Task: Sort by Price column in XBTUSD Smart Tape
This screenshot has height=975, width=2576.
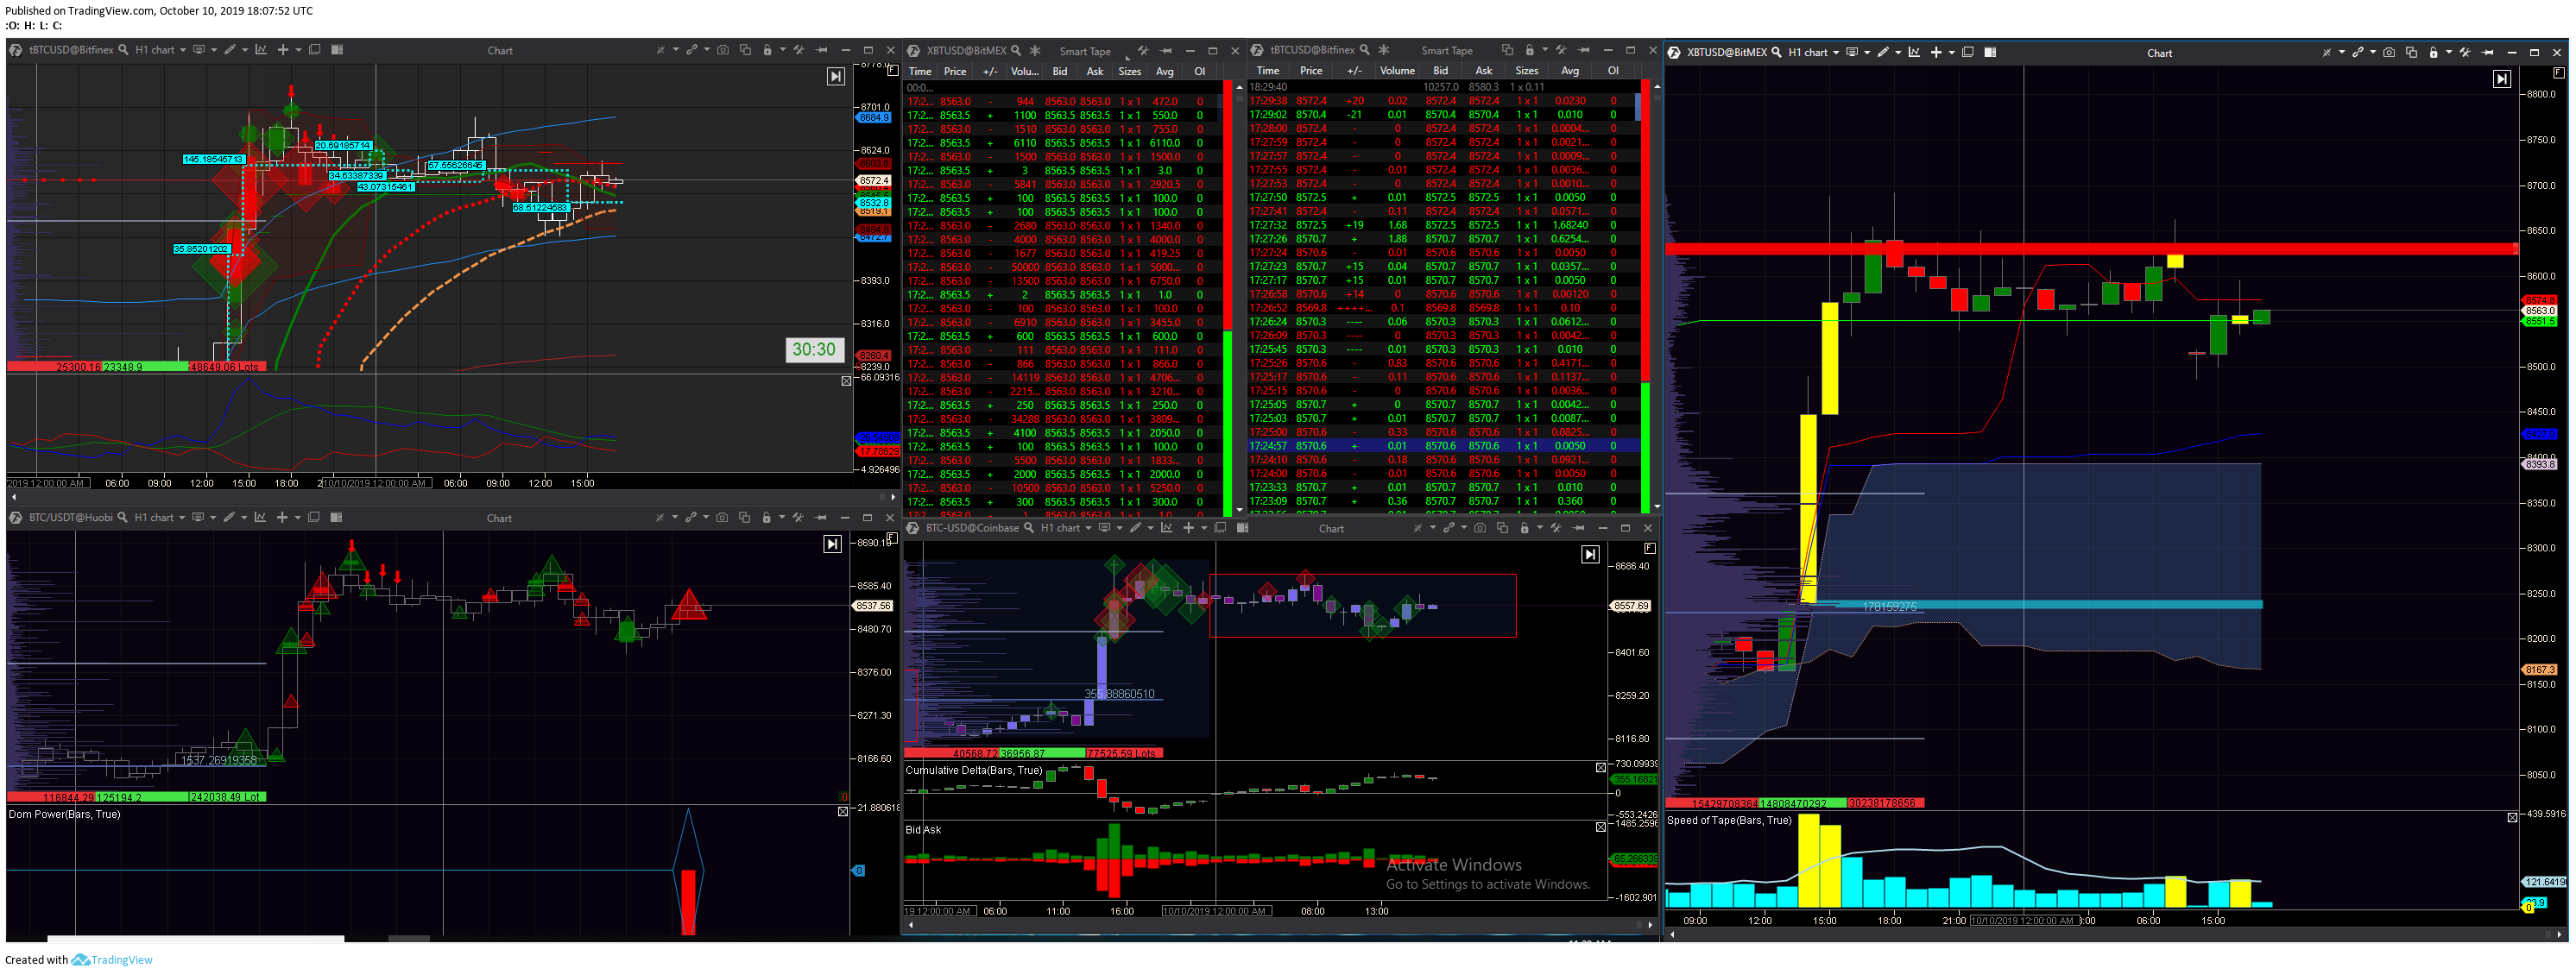Action: pyautogui.click(x=955, y=71)
